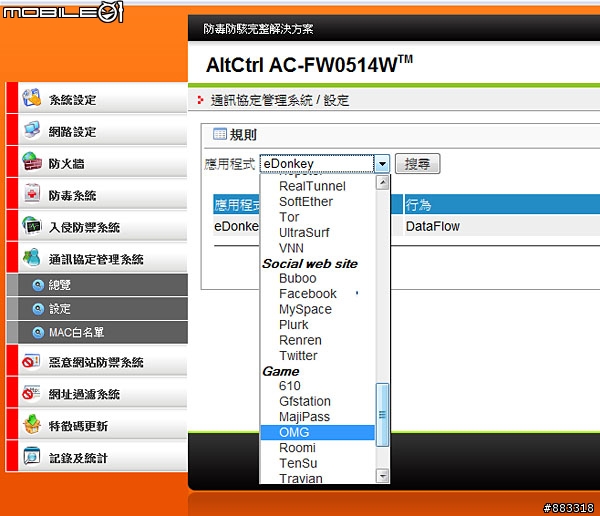
Task: Choose Roomi in the dropdown list
Action: pyautogui.click(x=317, y=447)
